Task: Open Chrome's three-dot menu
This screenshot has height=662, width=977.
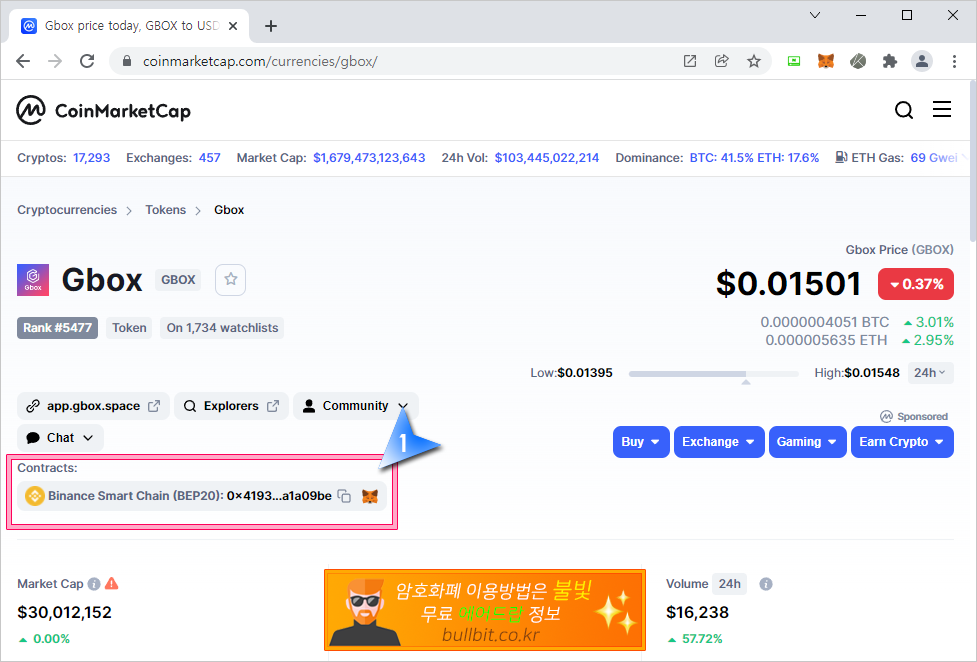Action: coord(954,61)
